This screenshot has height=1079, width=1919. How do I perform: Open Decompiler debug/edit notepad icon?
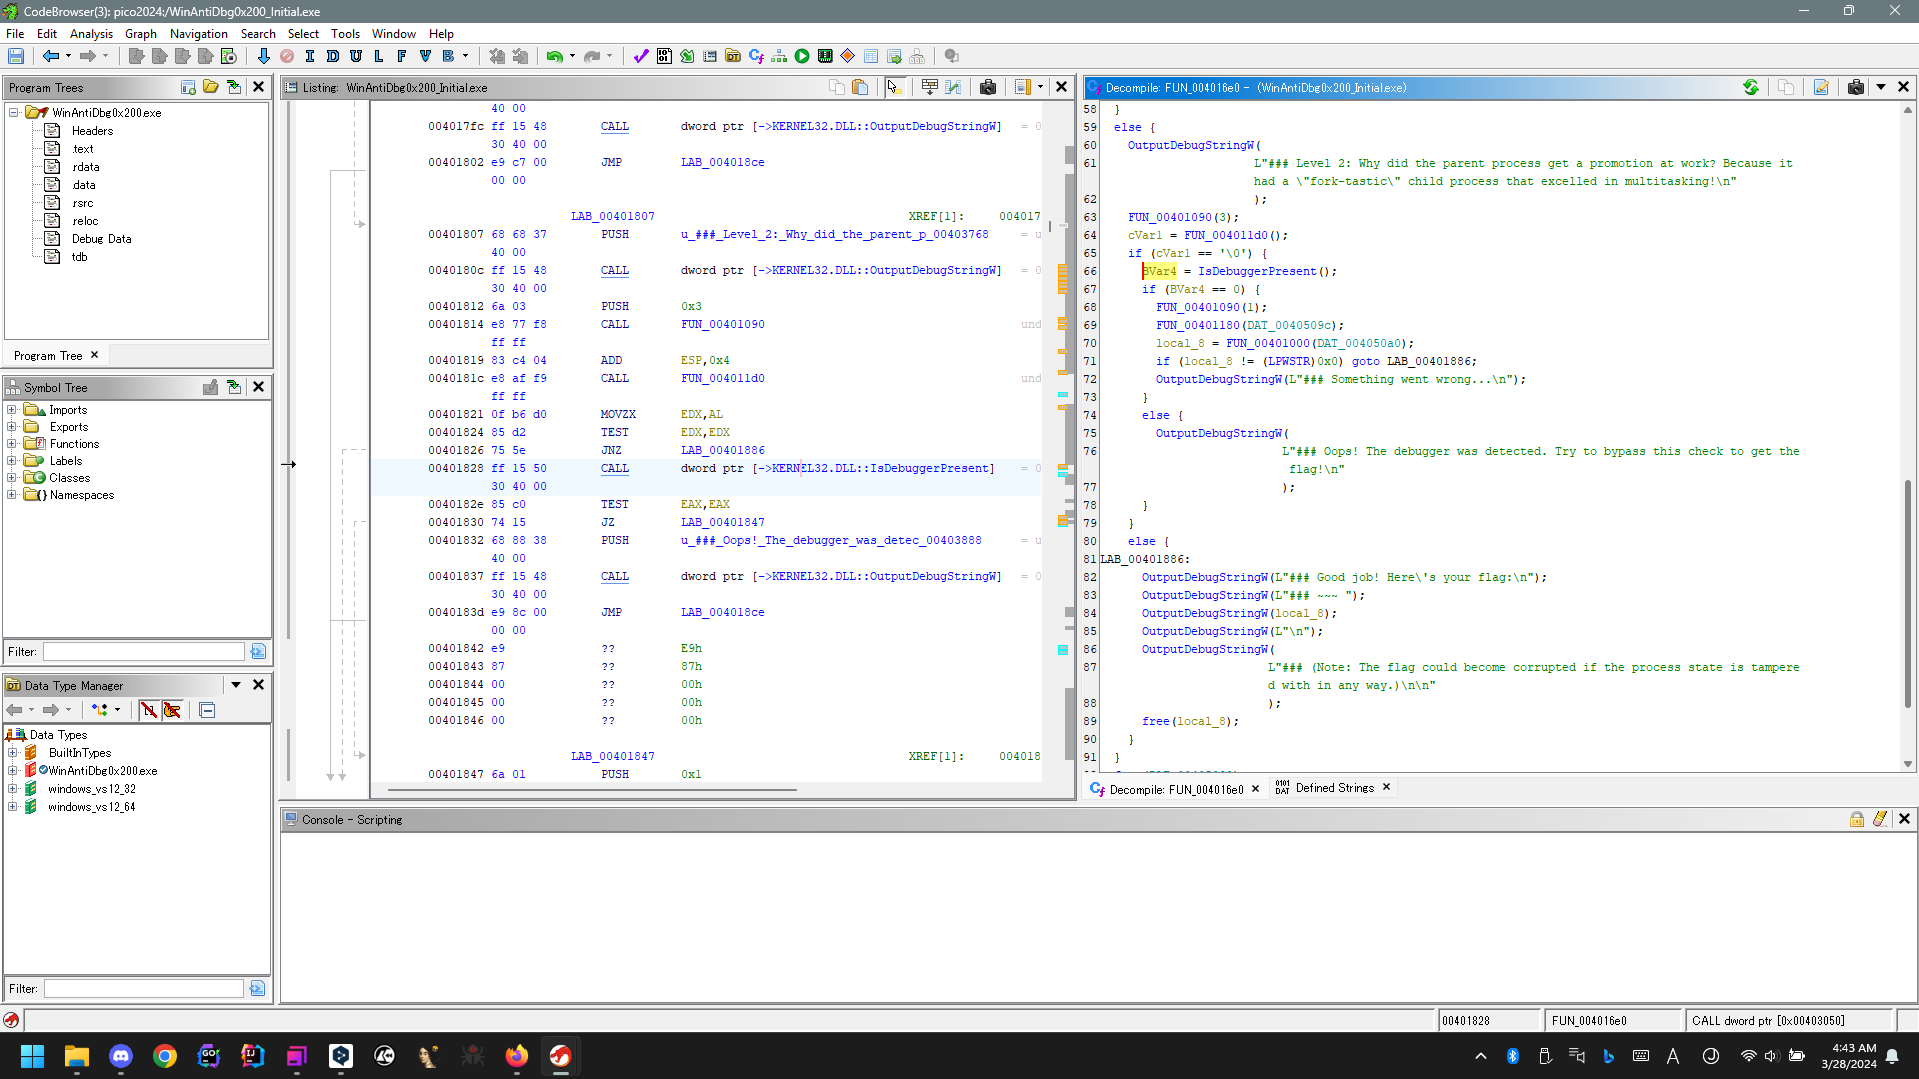click(1821, 87)
